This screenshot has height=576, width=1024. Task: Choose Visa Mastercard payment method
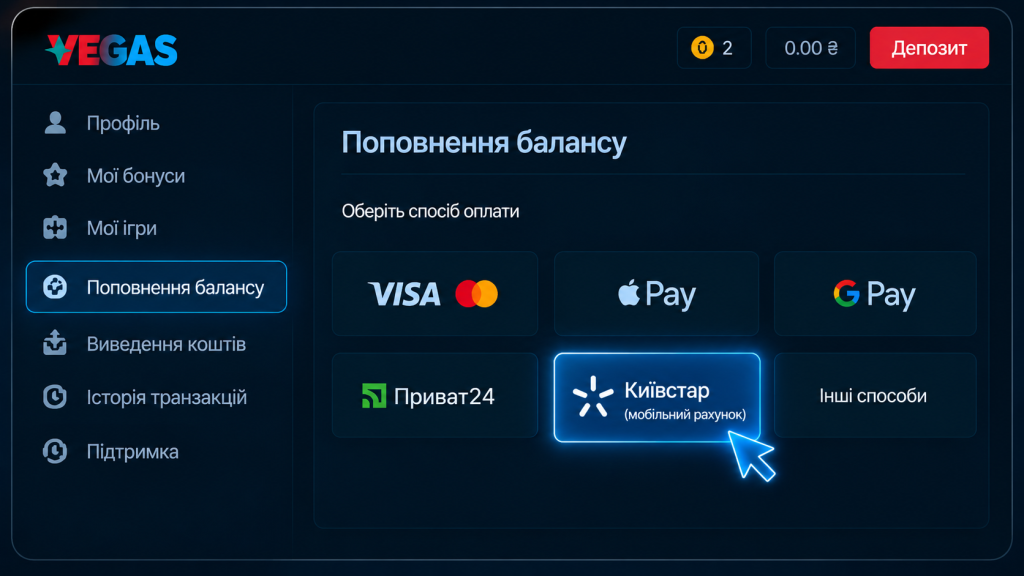pos(435,293)
